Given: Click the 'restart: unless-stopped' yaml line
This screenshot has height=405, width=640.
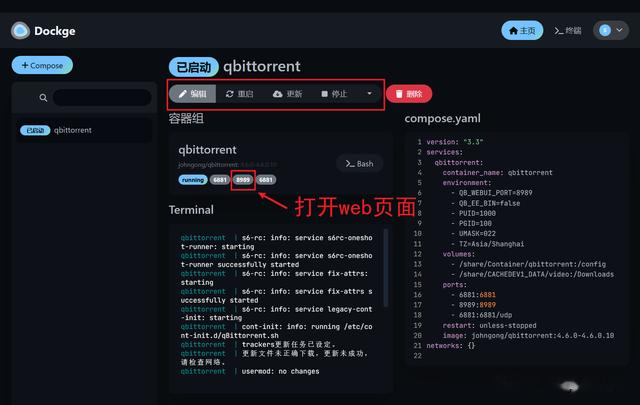Looking at the screenshot, I should (x=489, y=325).
